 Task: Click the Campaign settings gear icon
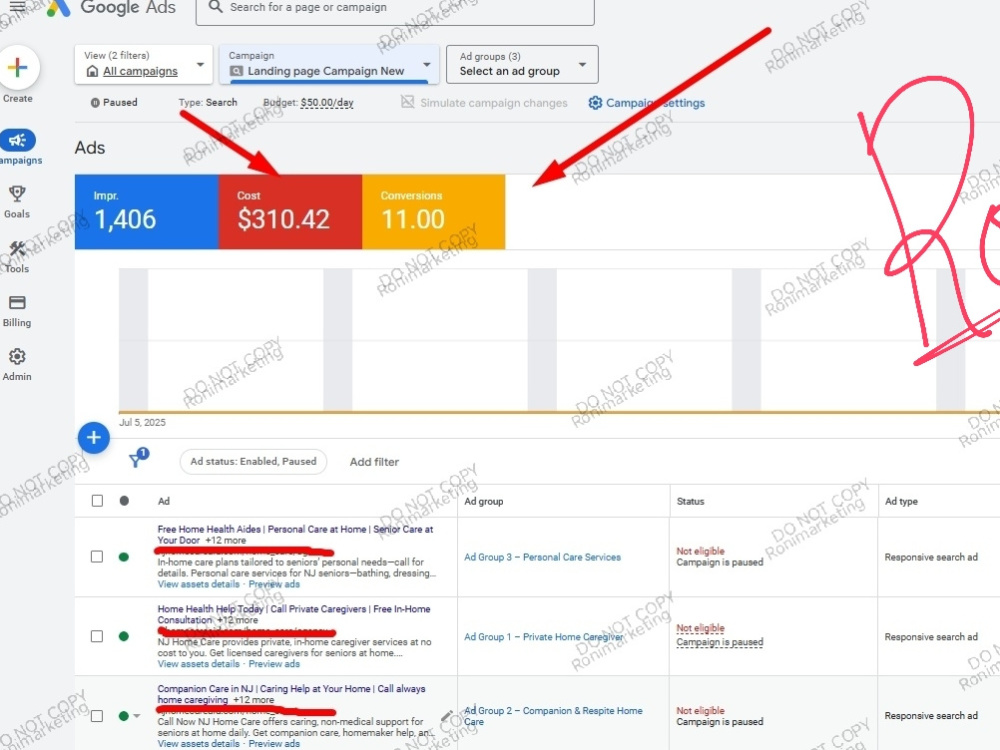point(595,103)
